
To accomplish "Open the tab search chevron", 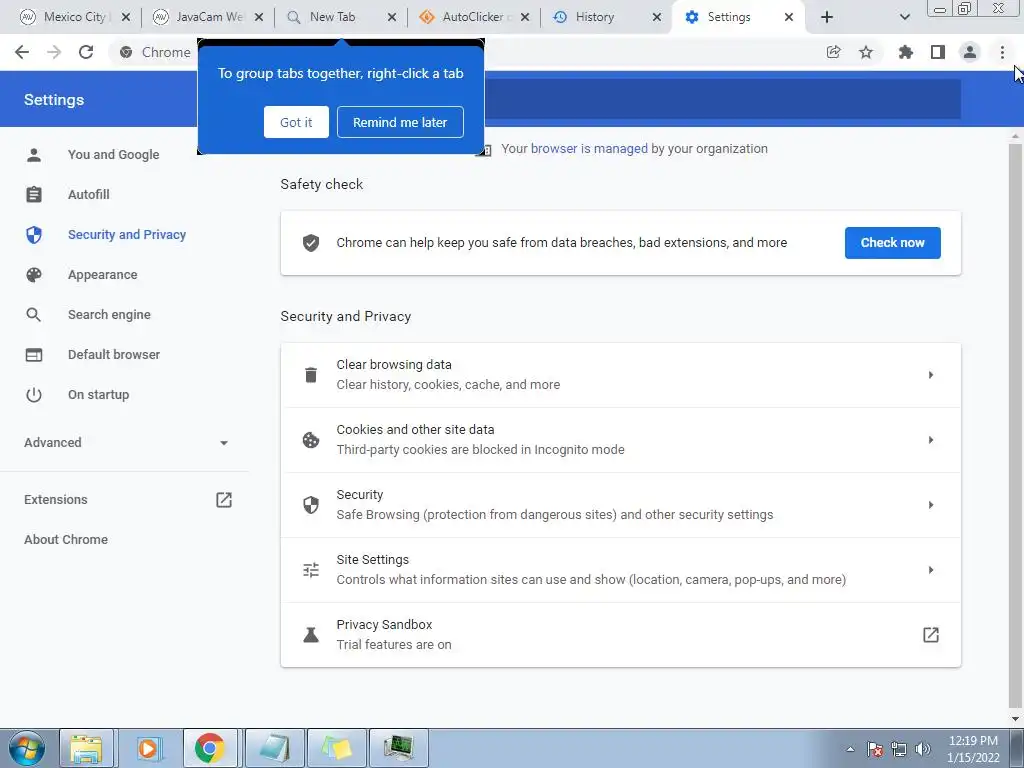I will pyautogui.click(x=904, y=17).
